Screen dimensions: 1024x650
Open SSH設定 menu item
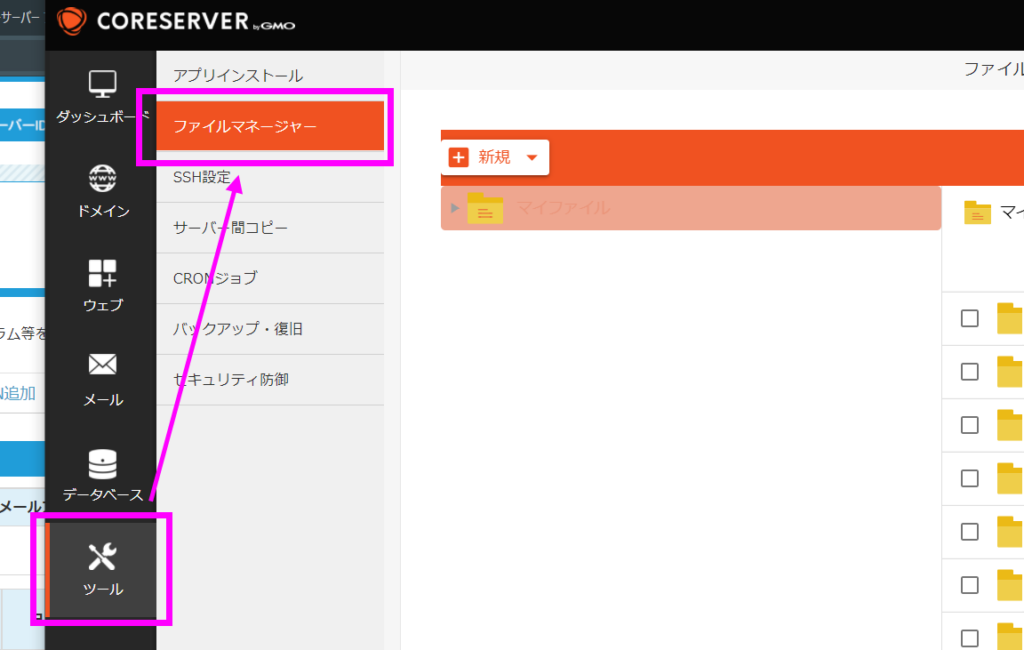pyautogui.click(x=202, y=178)
